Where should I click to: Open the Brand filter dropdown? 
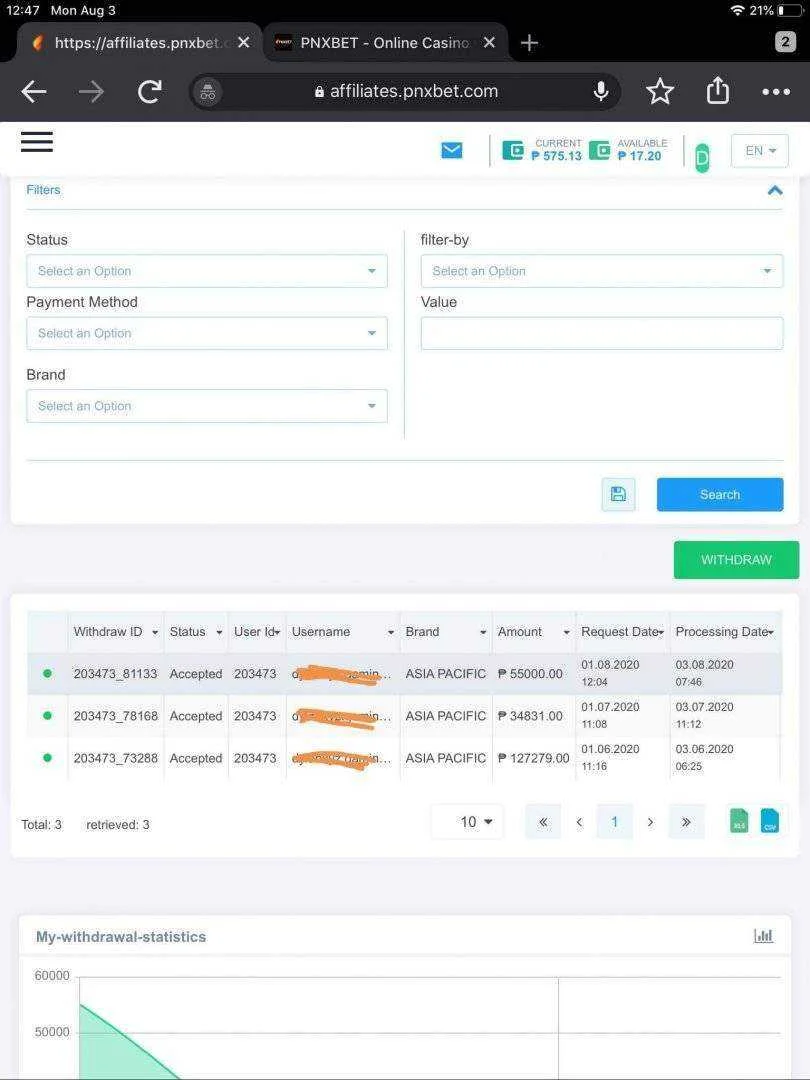coord(207,406)
